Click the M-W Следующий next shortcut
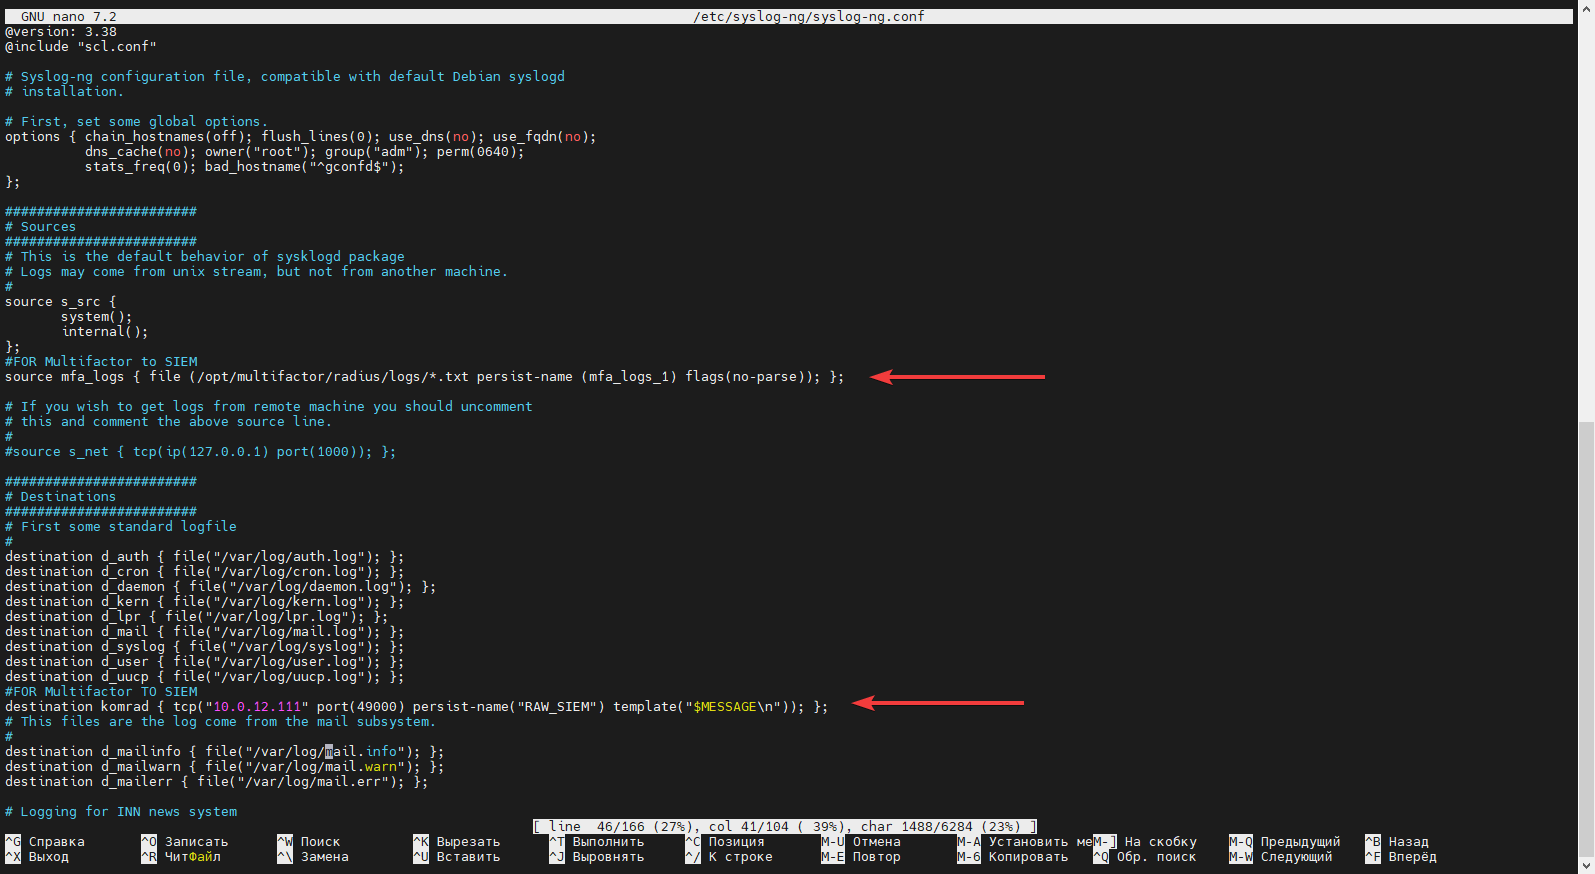Screen dimensions: 1595x874 coord(1281,857)
